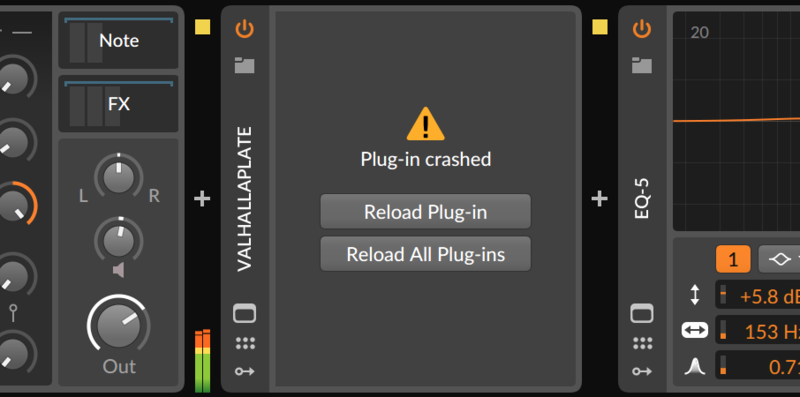This screenshot has height=397, width=800.
Task: Add device before VALHALLAPLATE with plus
Action: click(x=202, y=199)
